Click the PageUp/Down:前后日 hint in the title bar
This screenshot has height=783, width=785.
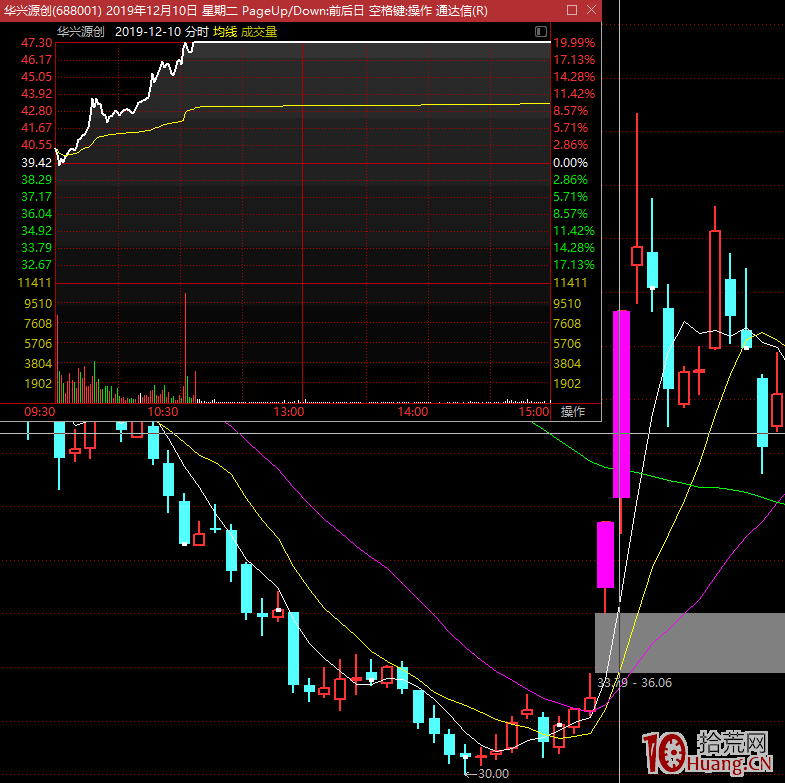pos(303,11)
